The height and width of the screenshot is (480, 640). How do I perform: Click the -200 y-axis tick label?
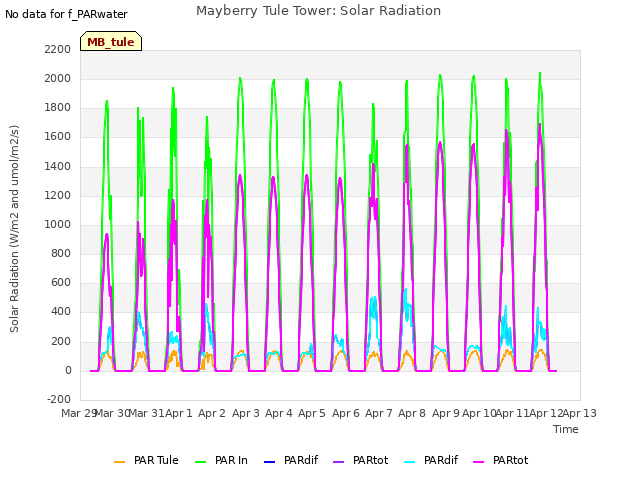click(x=59, y=399)
